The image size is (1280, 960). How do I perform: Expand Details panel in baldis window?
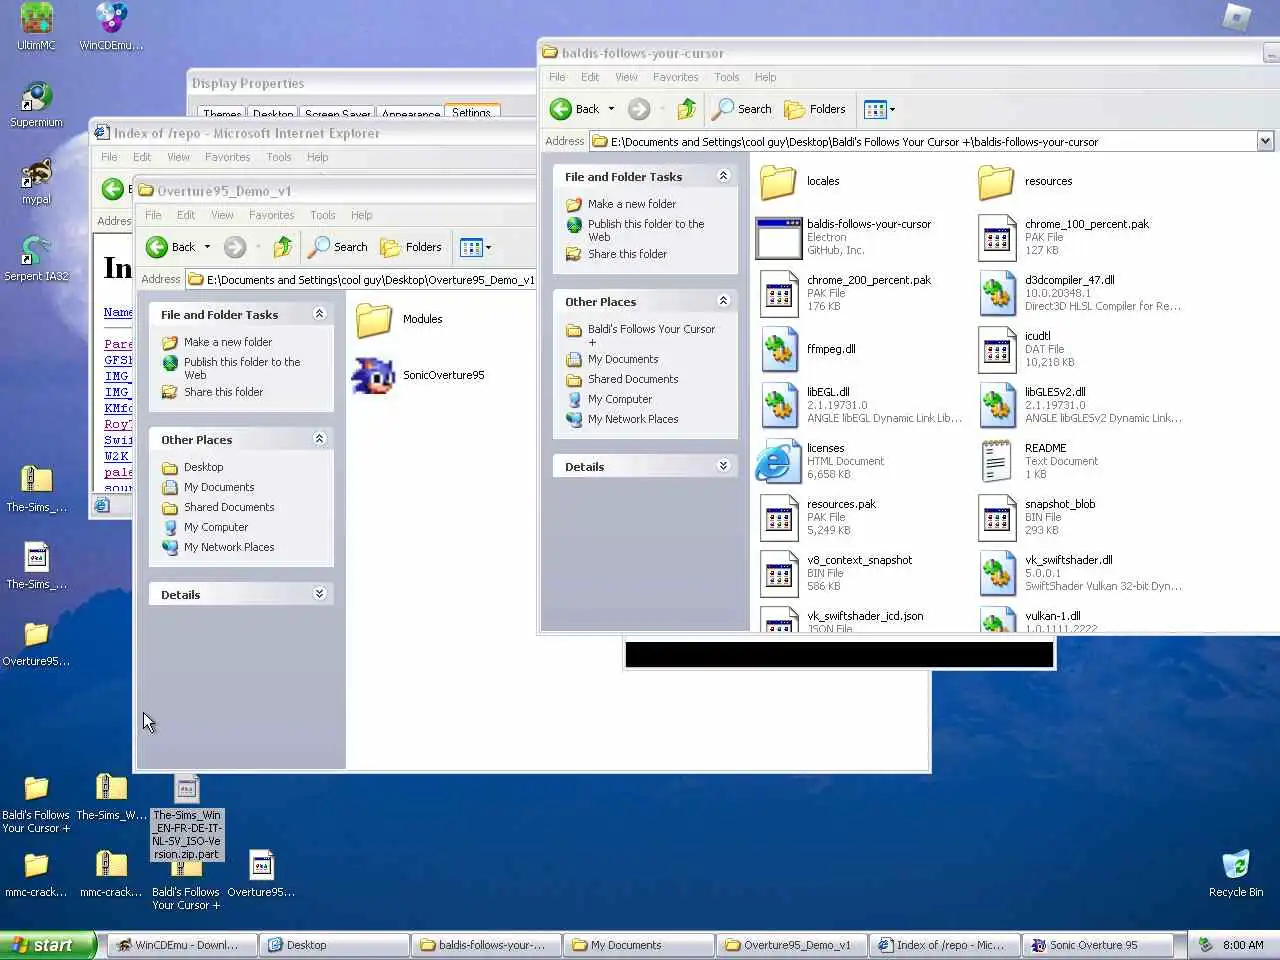723,466
